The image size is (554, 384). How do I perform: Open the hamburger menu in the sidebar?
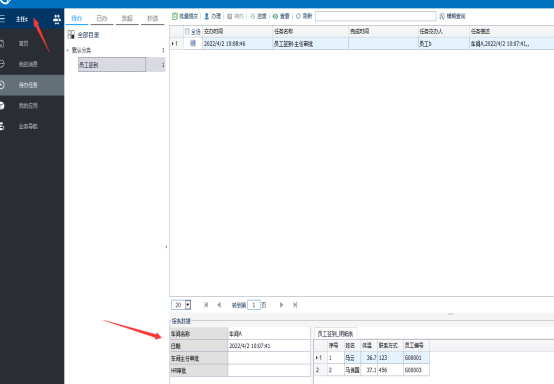pyautogui.click(x=2, y=19)
